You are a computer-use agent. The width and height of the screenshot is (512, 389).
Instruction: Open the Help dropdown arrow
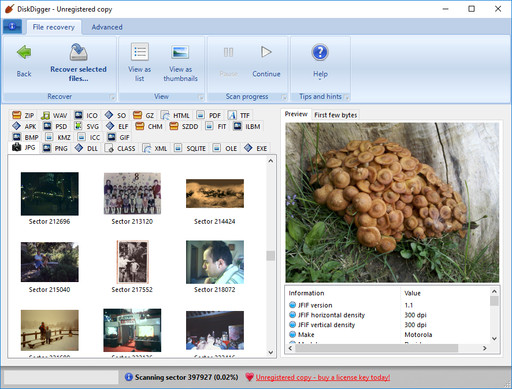pyautogui.click(x=320, y=79)
